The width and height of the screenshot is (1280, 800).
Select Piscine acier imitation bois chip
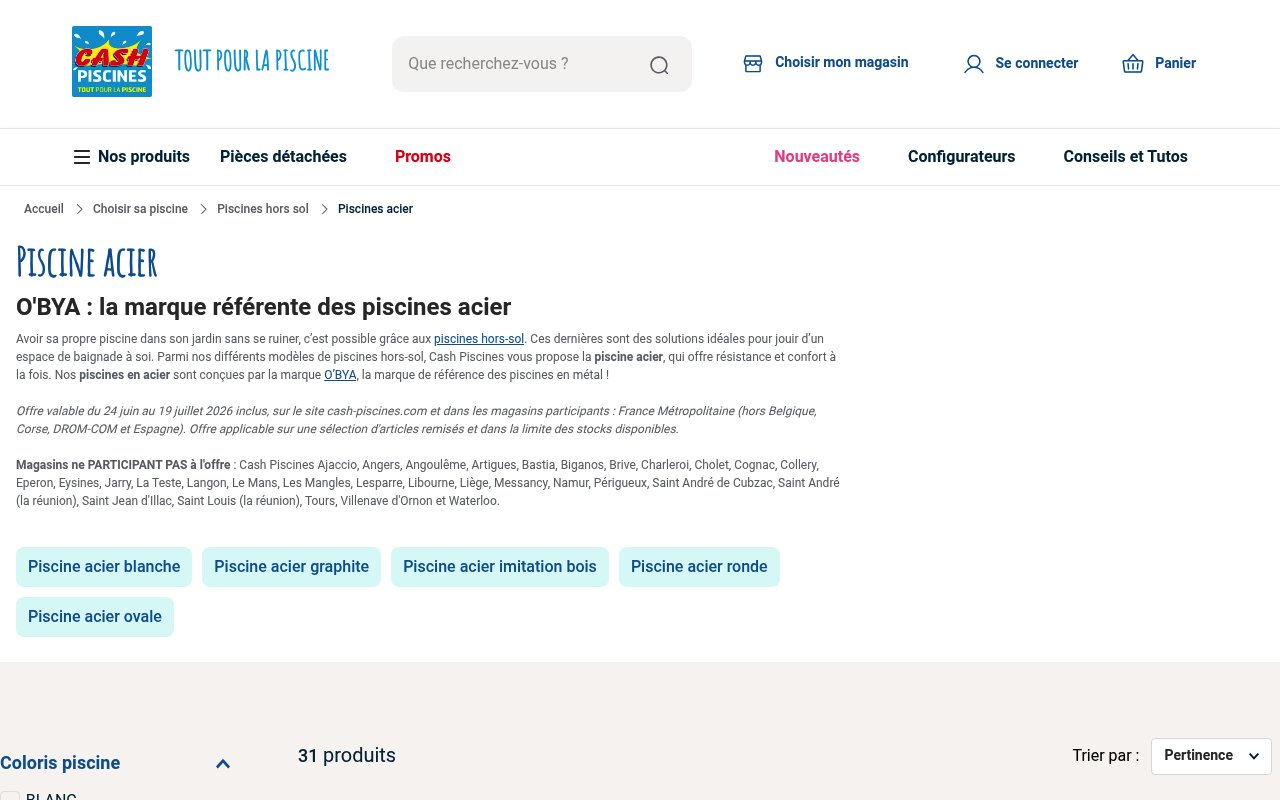click(x=500, y=567)
